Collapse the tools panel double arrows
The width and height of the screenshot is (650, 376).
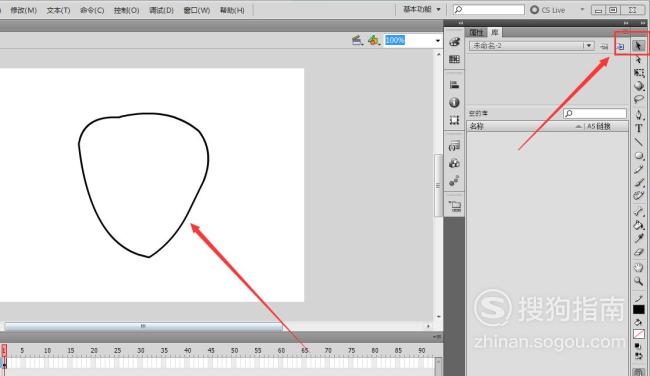click(x=643, y=23)
